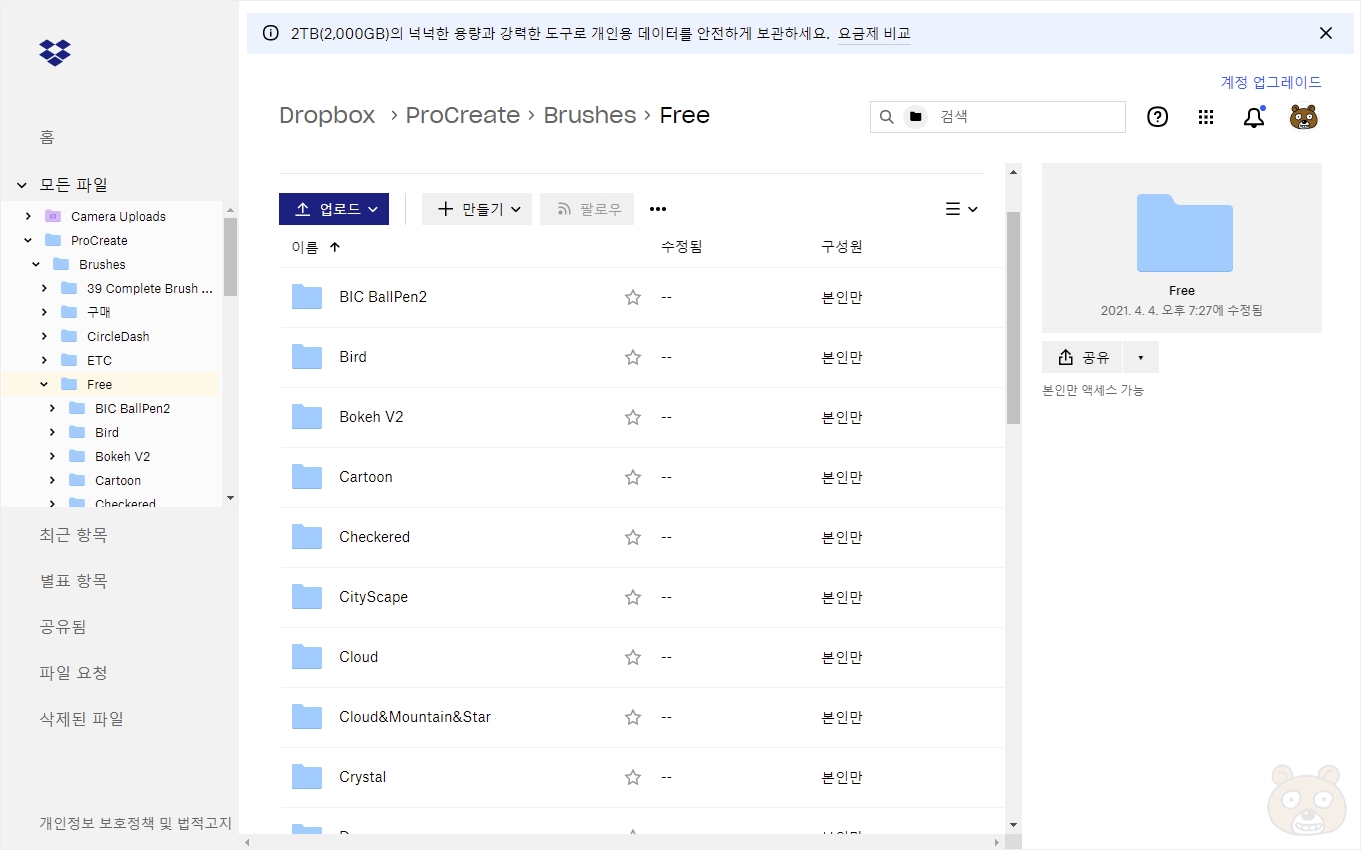The image size is (1361, 850).
Task: Open the app grid launcher icon
Action: point(1206,117)
